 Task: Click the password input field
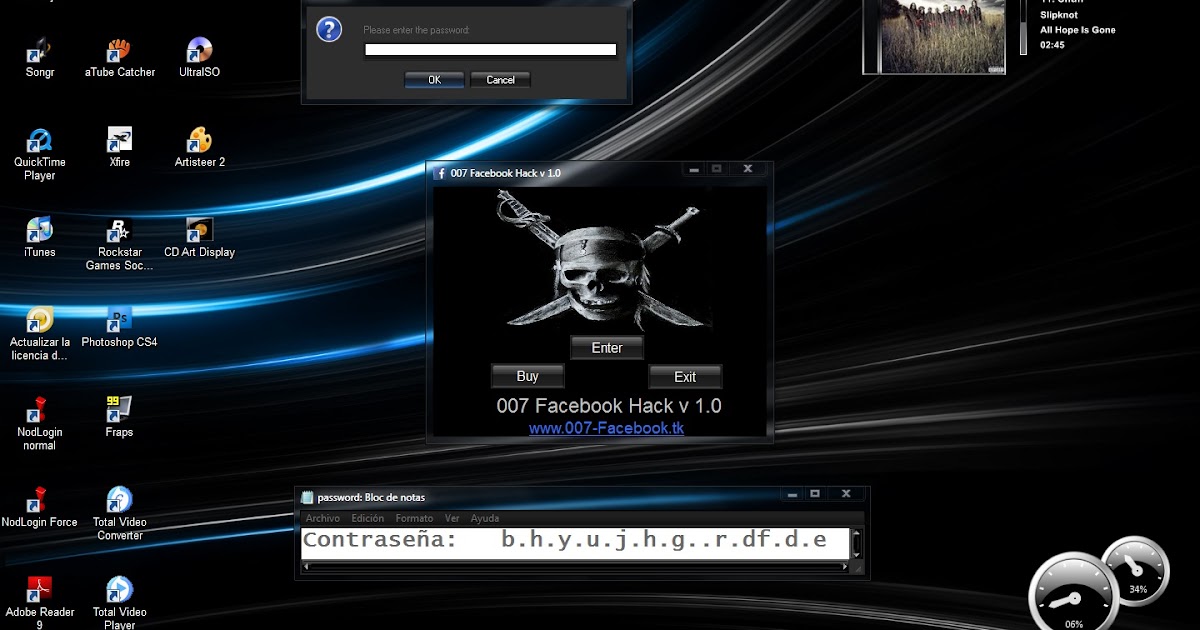pos(490,49)
